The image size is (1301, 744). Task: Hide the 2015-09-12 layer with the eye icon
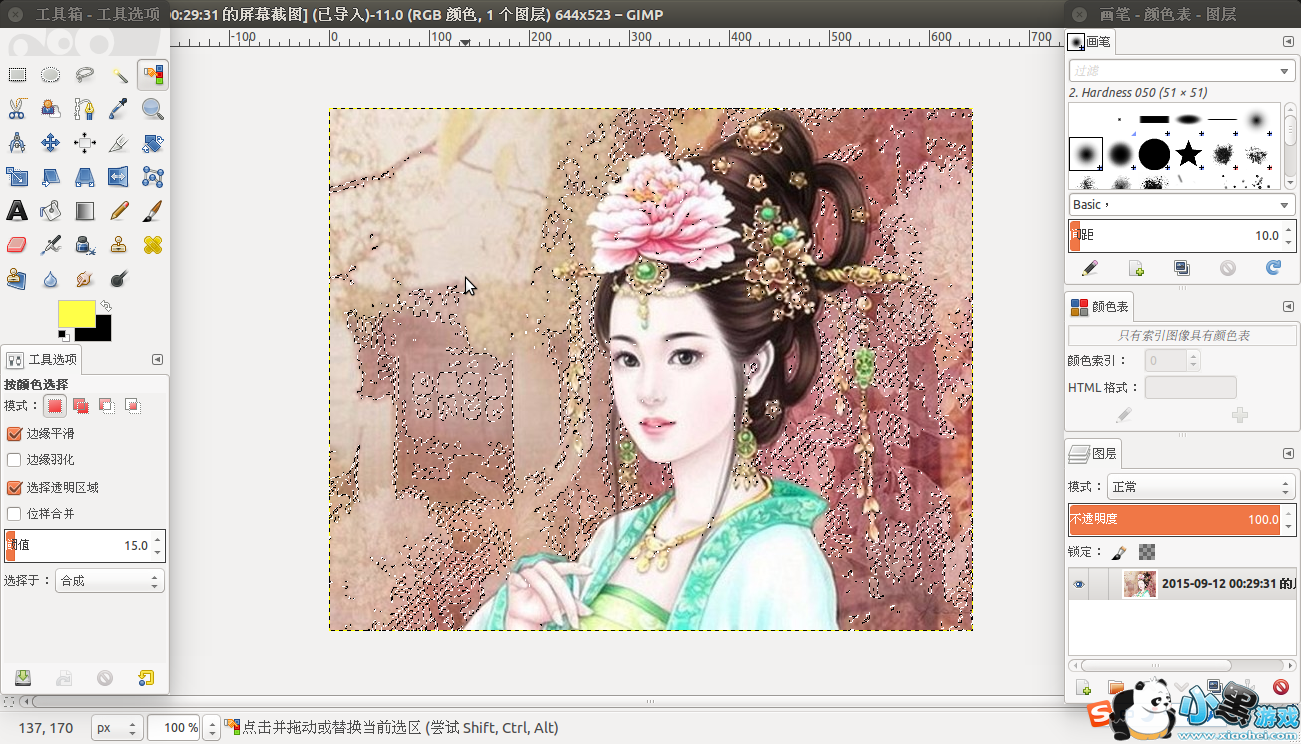pos(1078,584)
